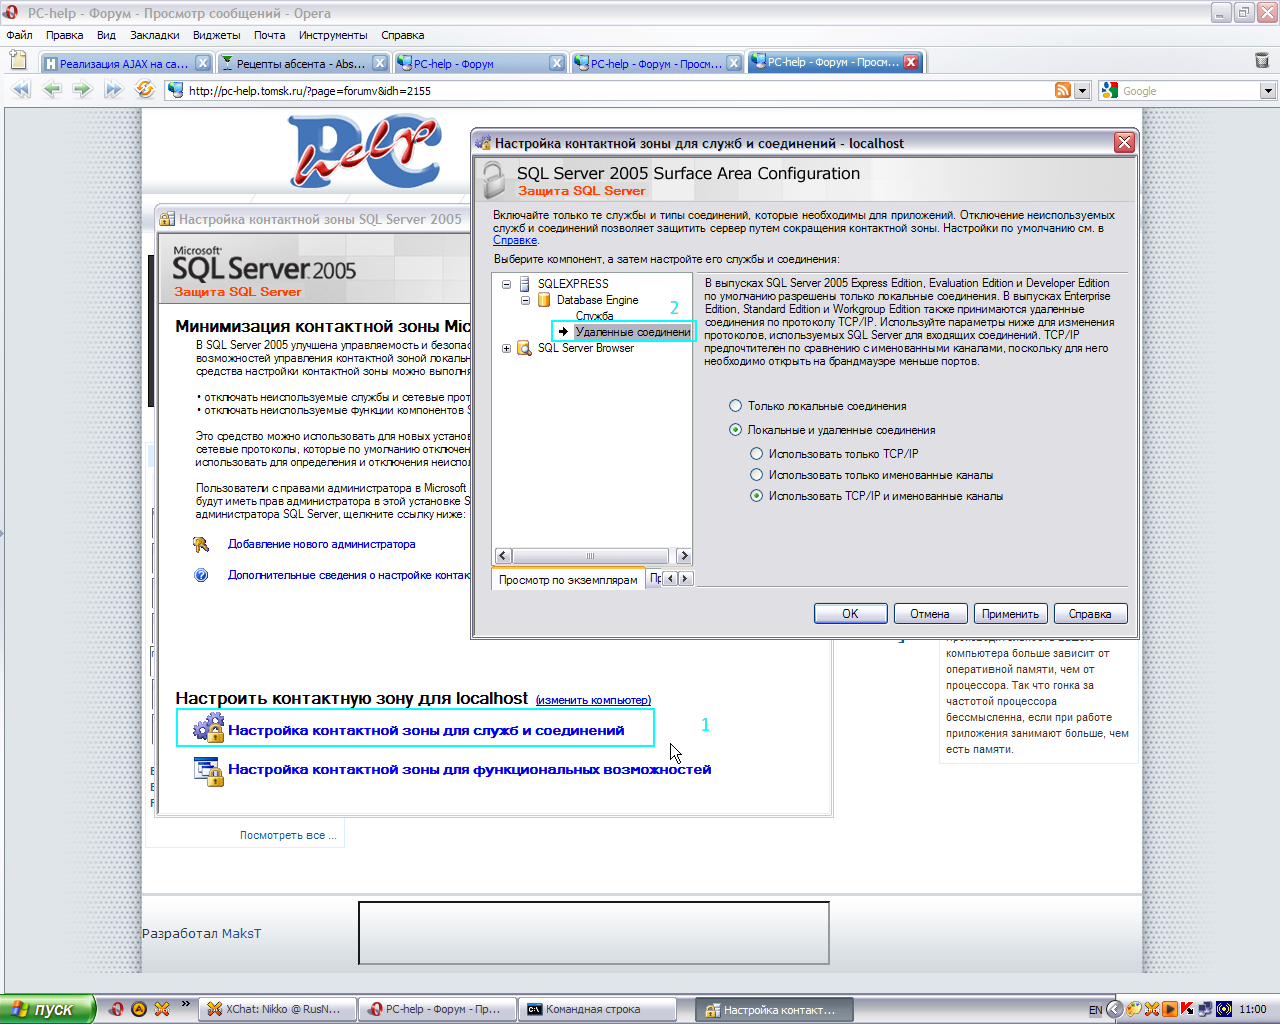Screen dimensions: 1280x1024
Task: Select 'Использовать только TCP/IP' option
Action: 757,454
